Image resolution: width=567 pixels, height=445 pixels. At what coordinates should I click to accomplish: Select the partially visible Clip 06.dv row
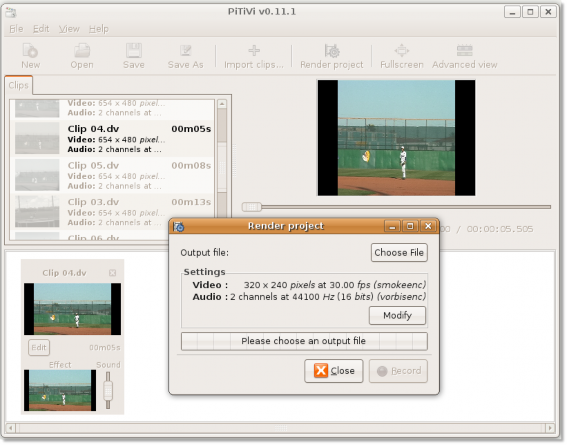[90, 236]
